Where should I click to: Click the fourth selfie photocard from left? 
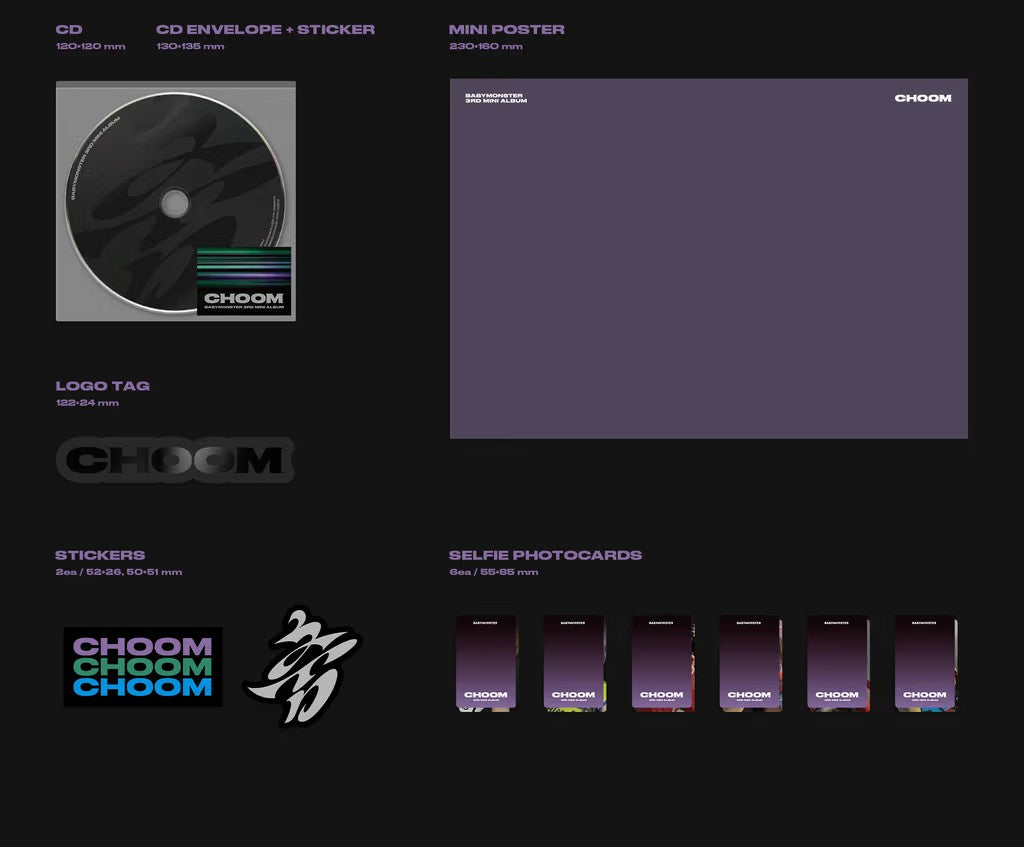coord(750,662)
